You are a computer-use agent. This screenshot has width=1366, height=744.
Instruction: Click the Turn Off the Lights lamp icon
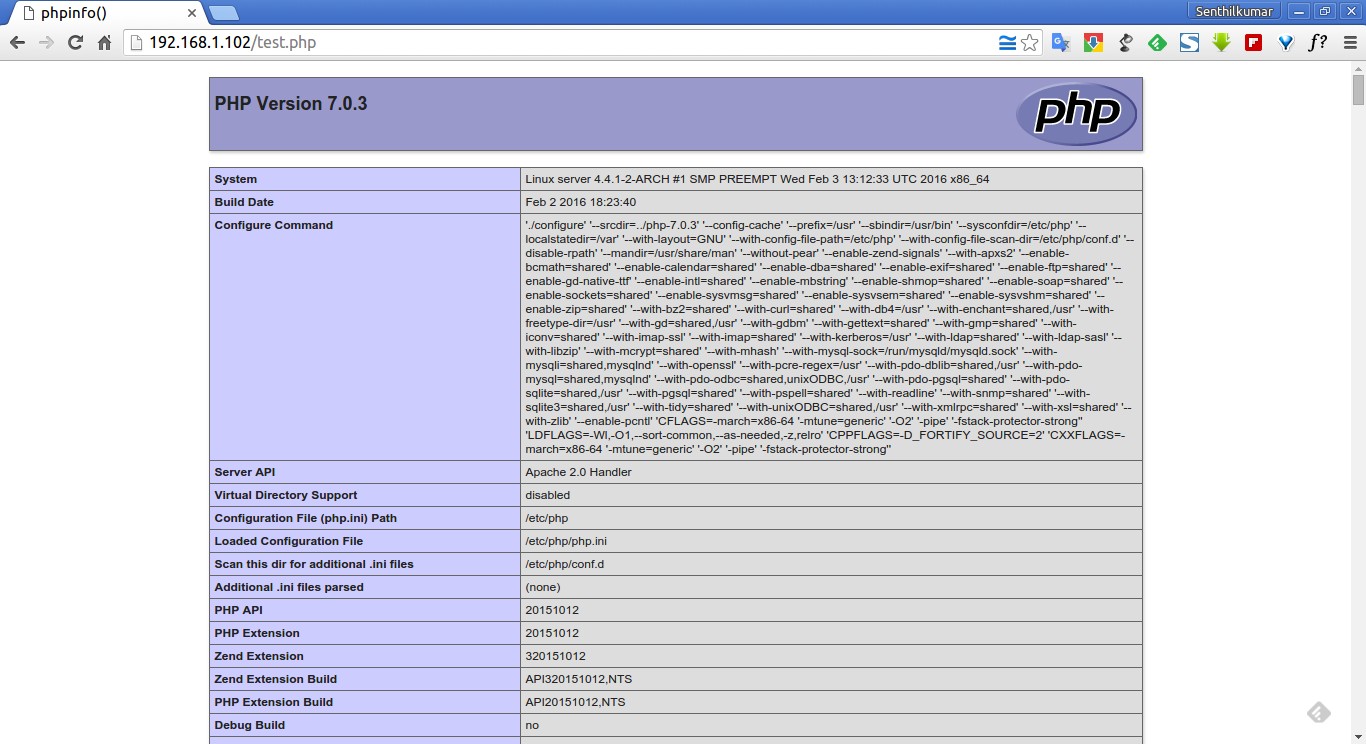click(1125, 43)
